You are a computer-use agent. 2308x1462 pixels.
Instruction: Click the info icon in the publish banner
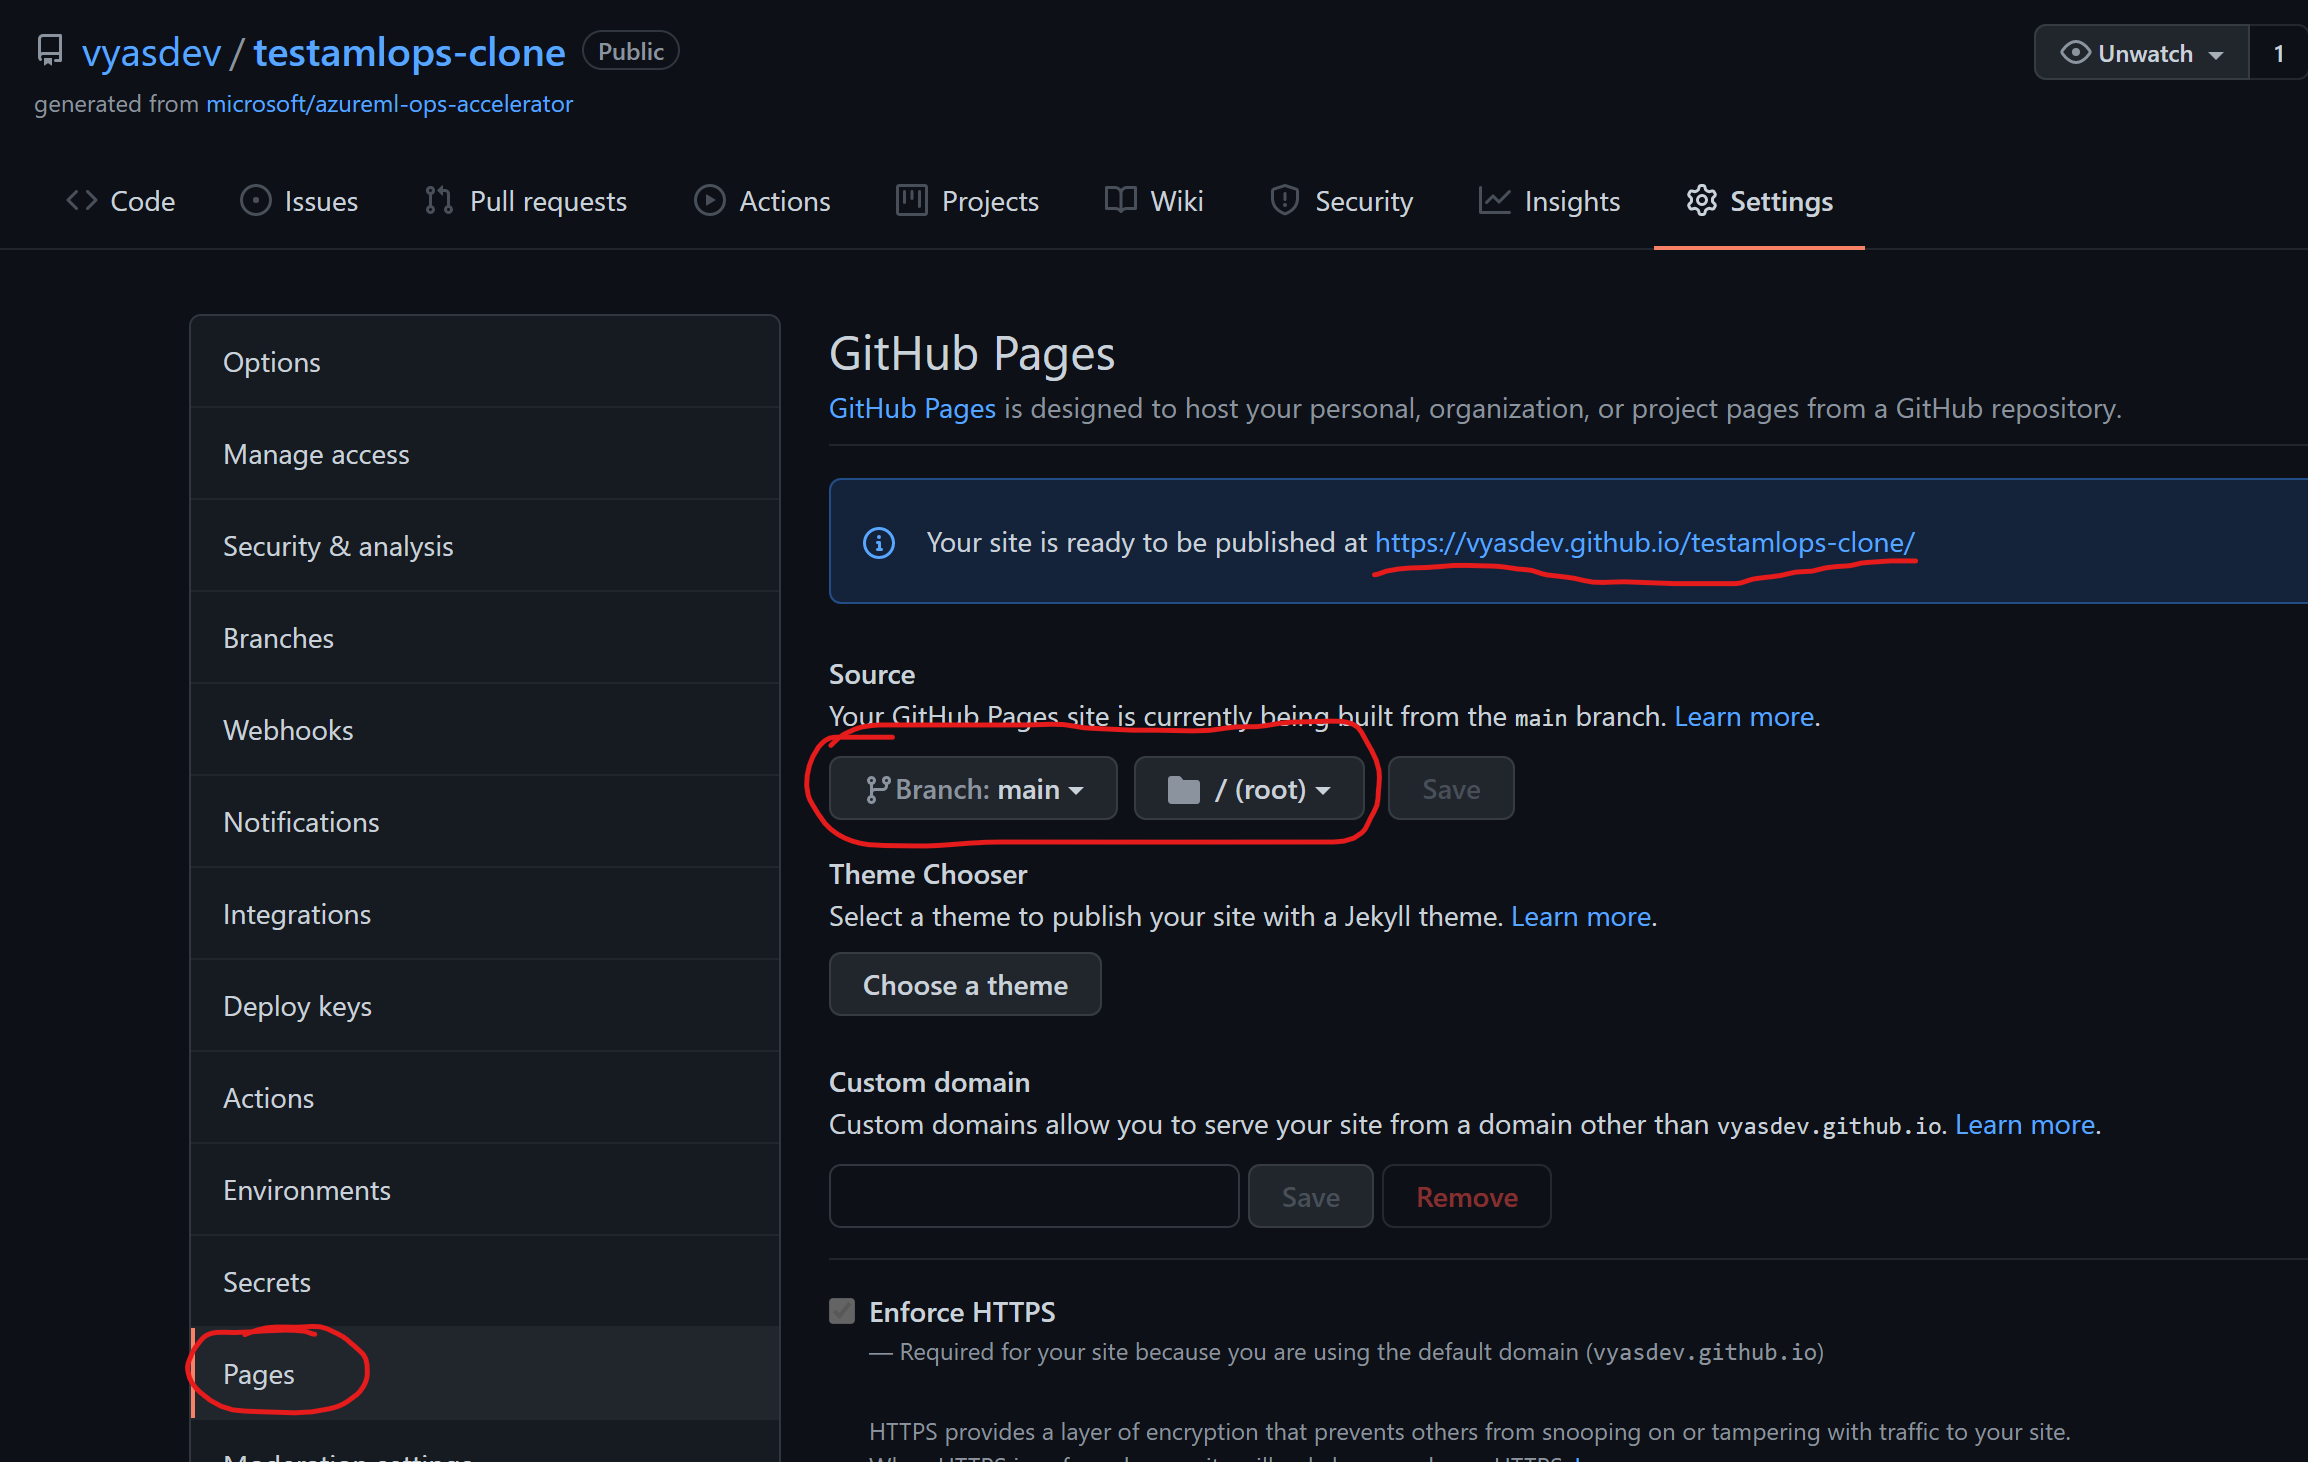(x=879, y=543)
